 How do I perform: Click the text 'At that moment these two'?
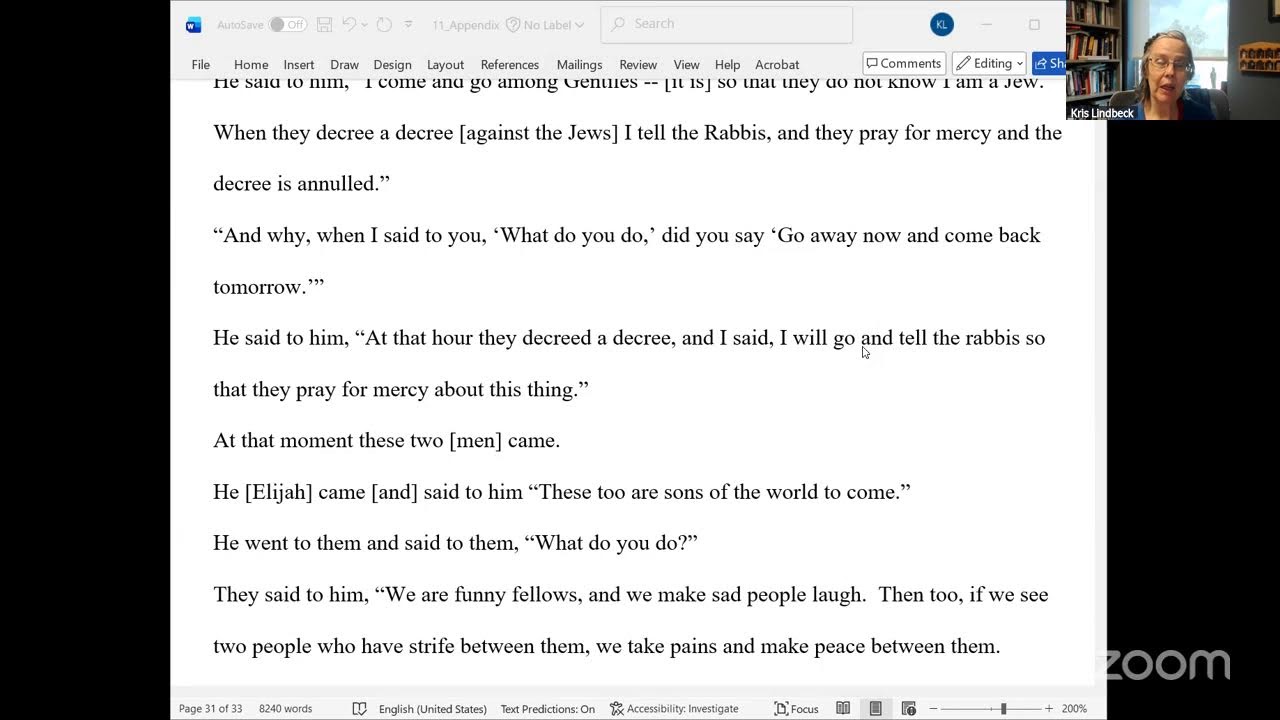(329, 441)
